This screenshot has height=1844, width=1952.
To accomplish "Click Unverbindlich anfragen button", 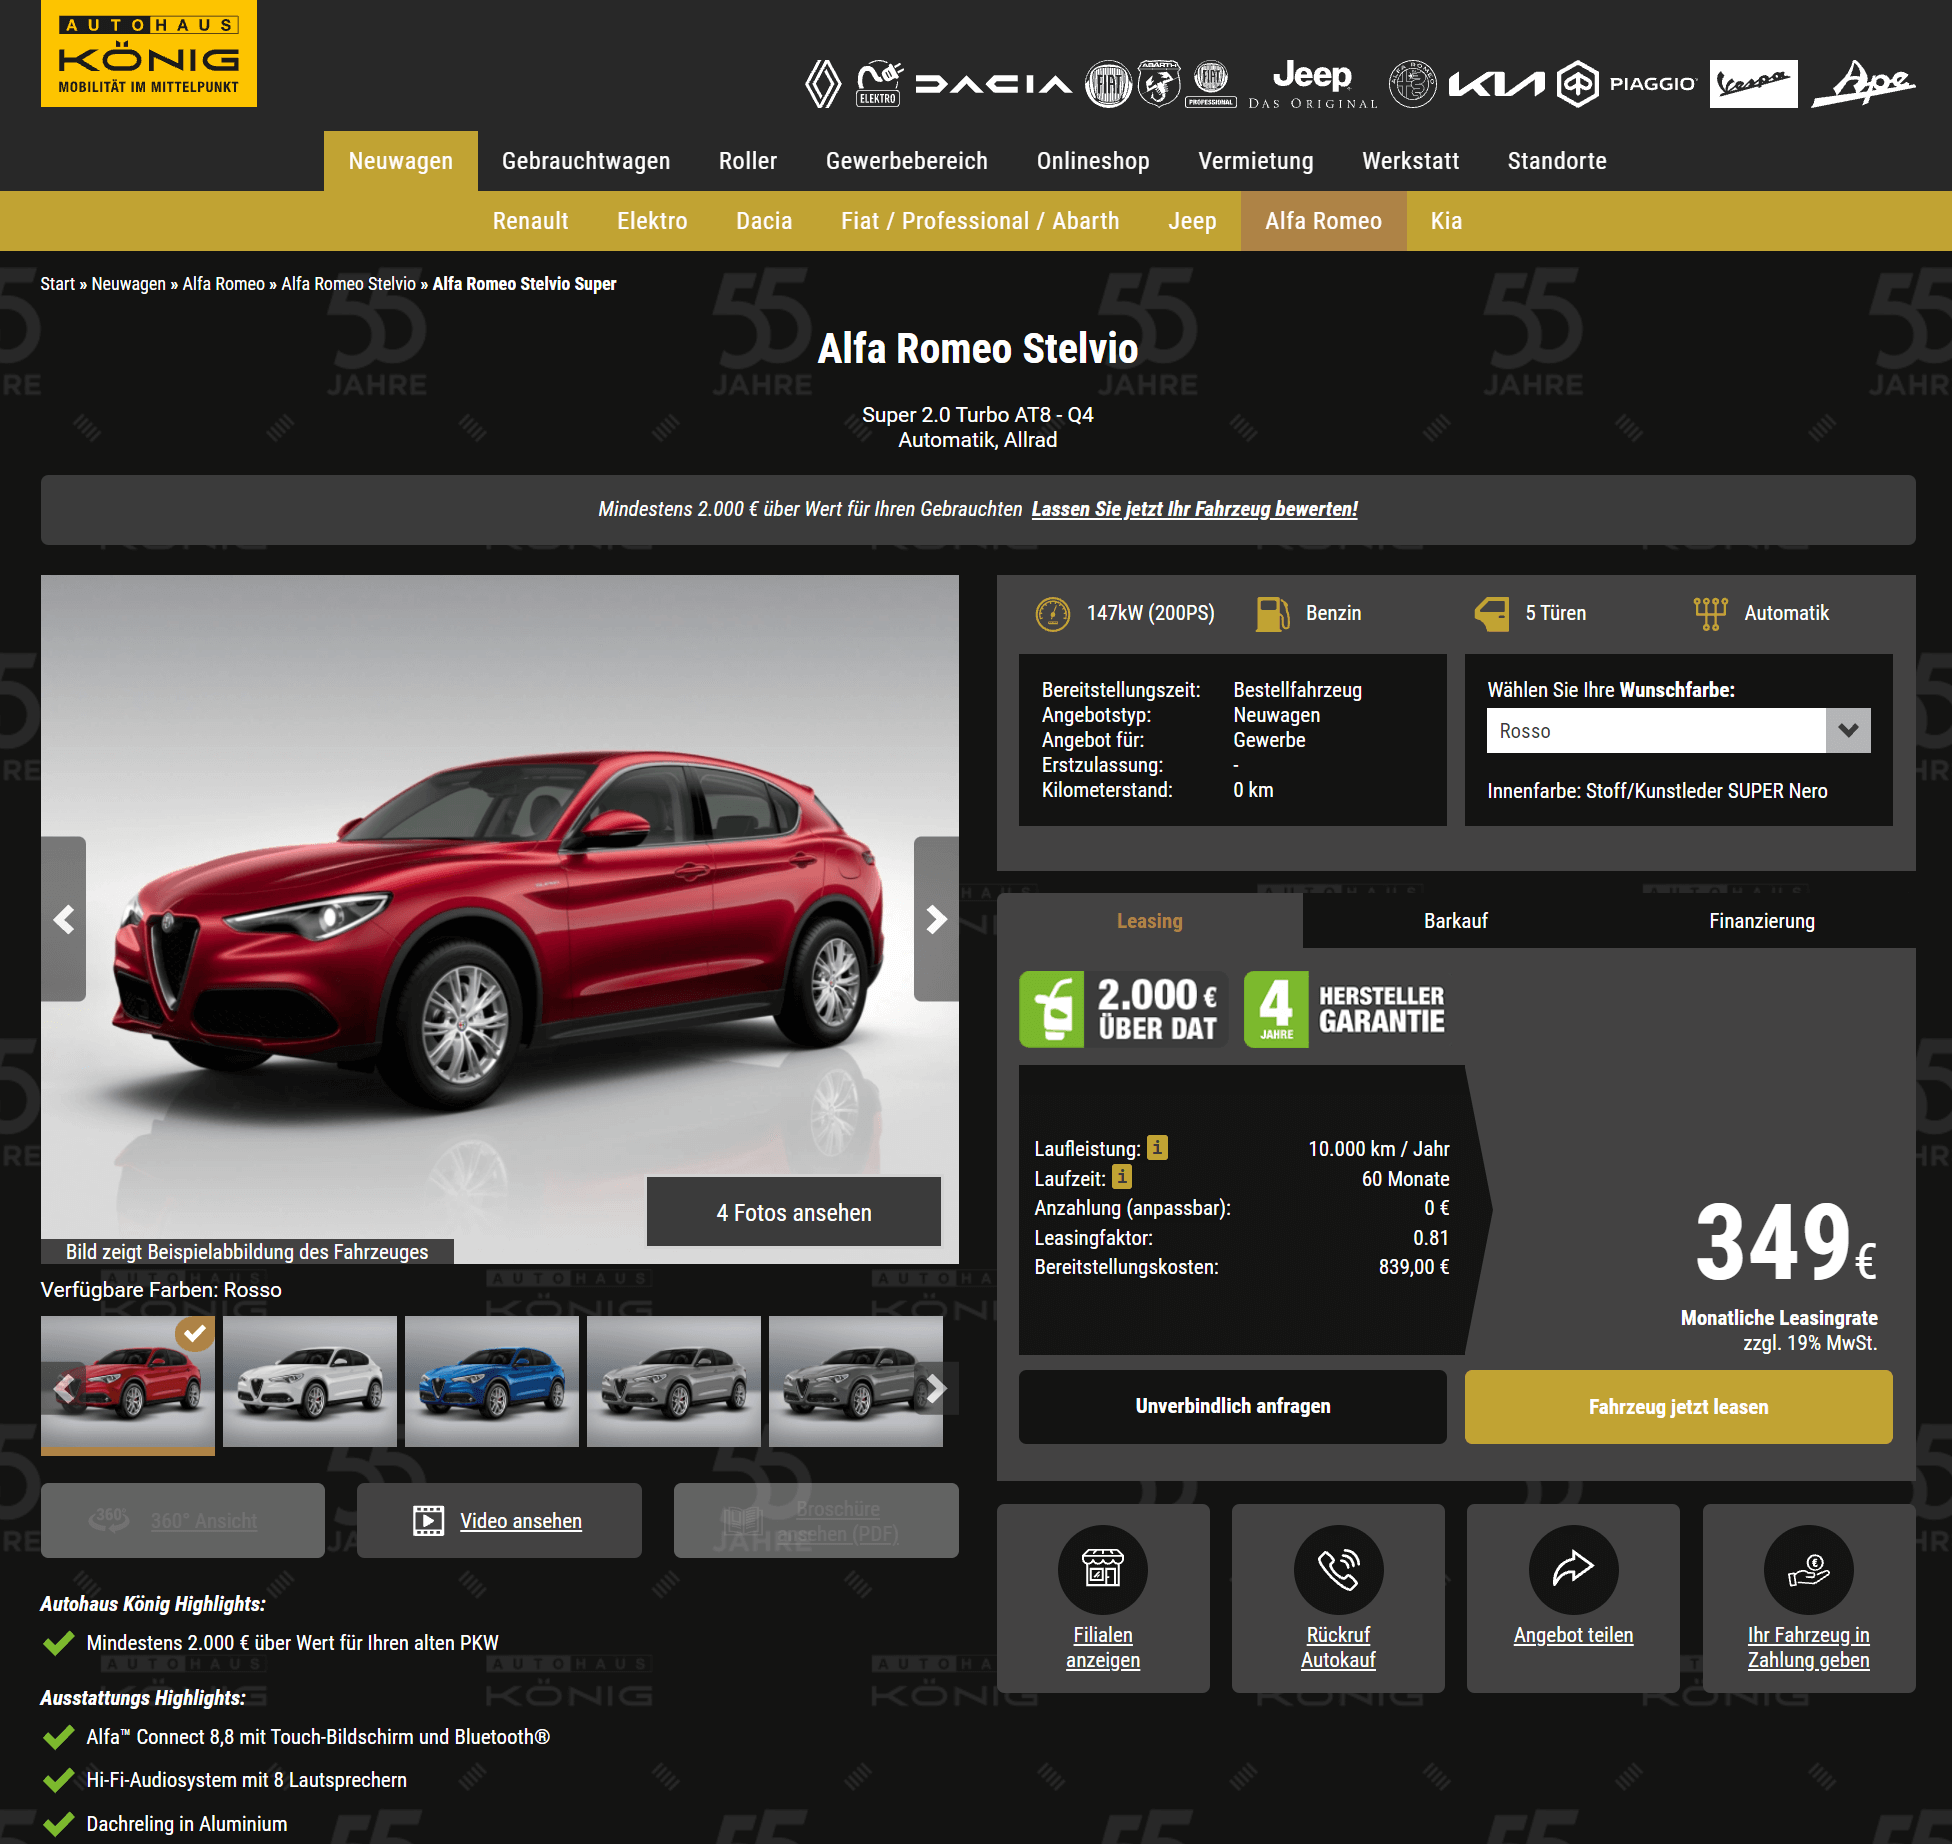I will click(1233, 1407).
